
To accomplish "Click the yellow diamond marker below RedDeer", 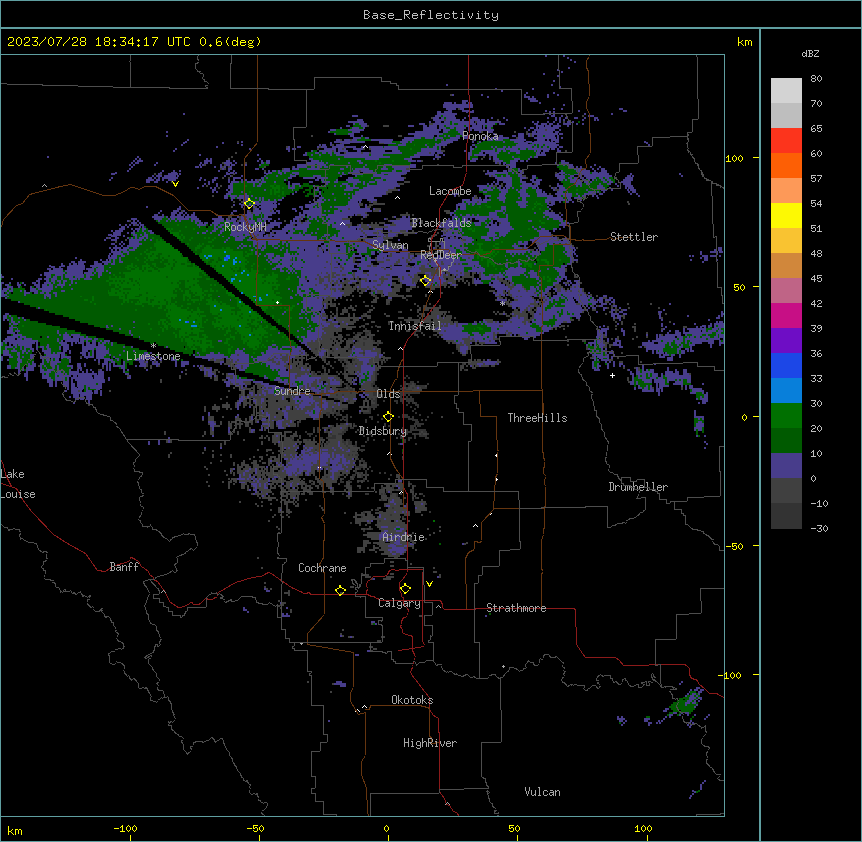I will pyautogui.click(x=425, y=281).
